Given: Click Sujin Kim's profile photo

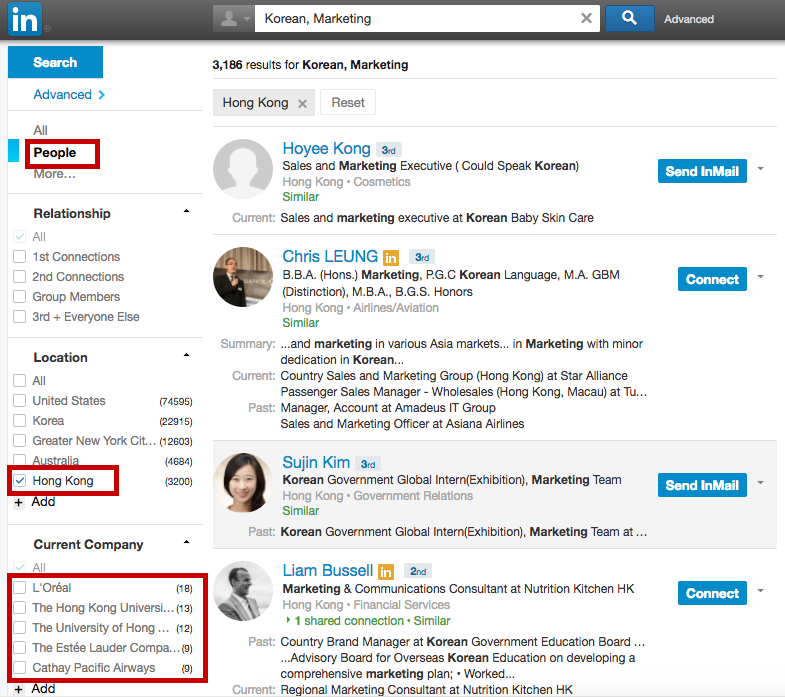Looking at the screenshot, I should [x=243, y=483].
